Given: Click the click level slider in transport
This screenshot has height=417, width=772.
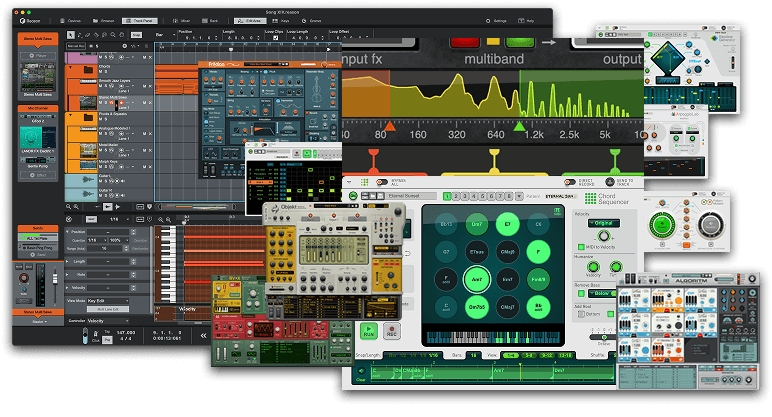Looking at the screenshot, I should coord(85,335).
